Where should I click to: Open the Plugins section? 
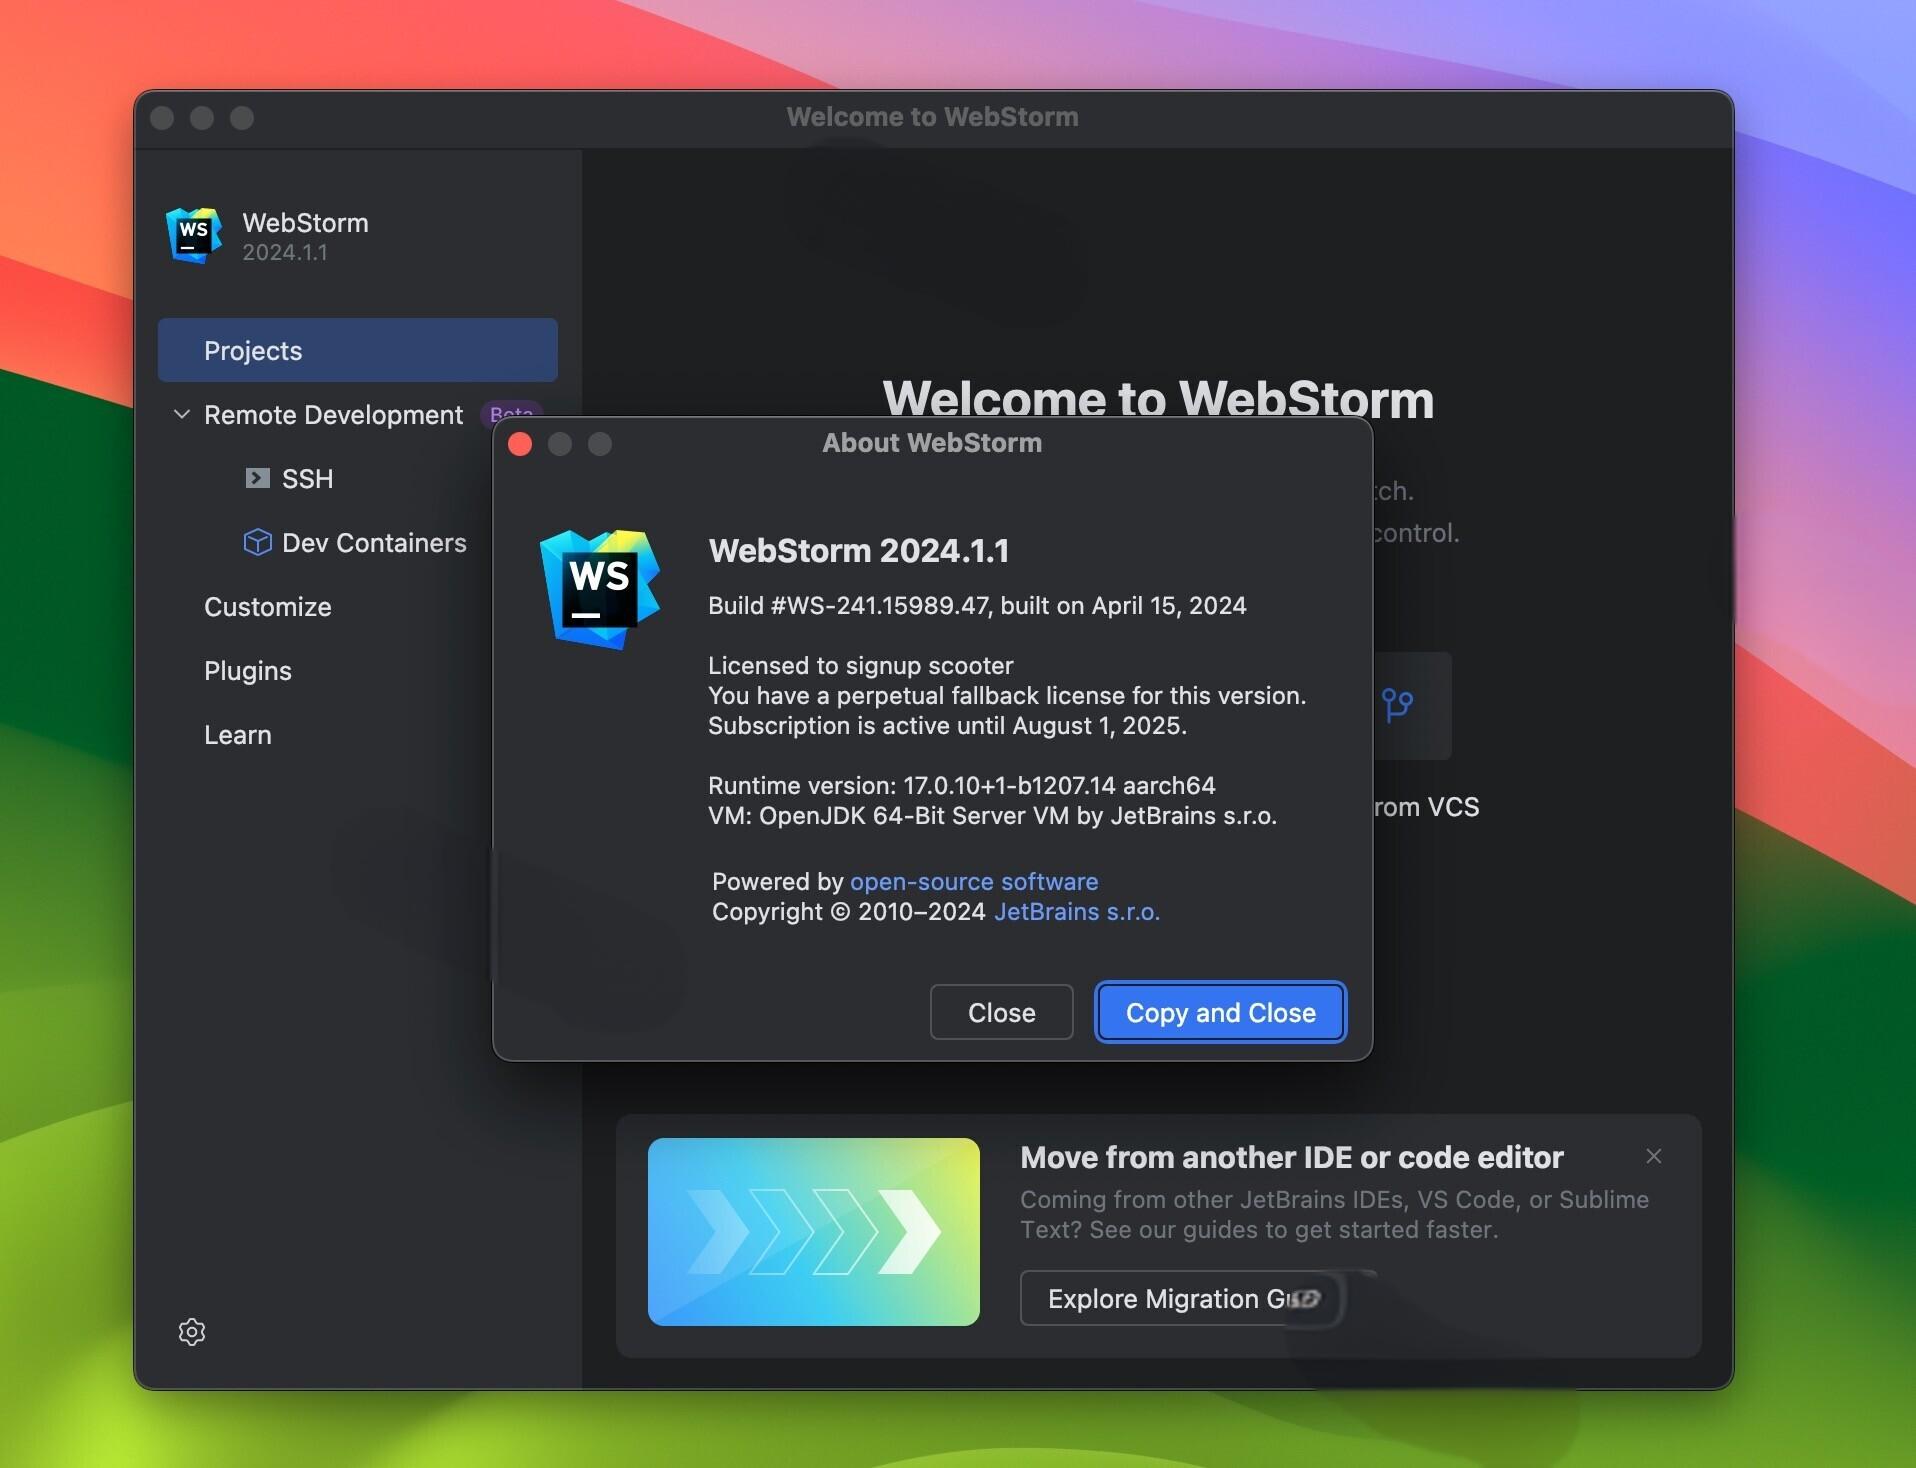tap(247, 670)
